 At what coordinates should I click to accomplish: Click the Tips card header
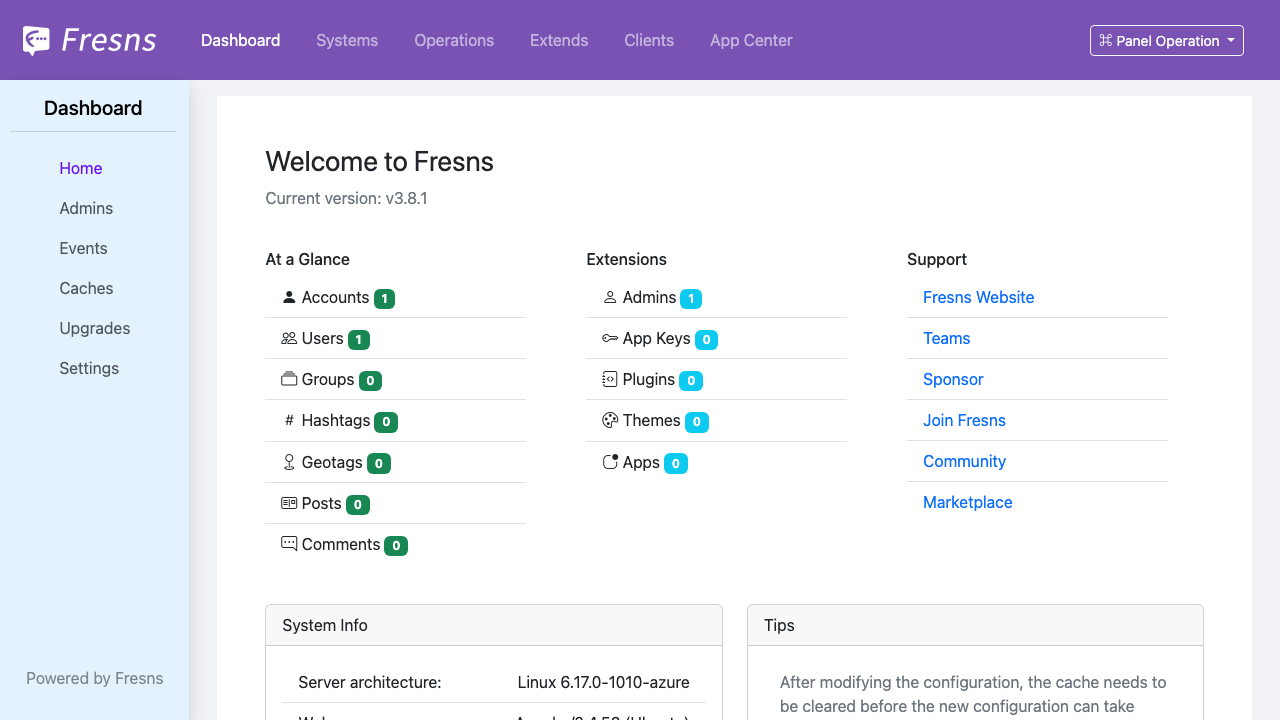[975, 625]
